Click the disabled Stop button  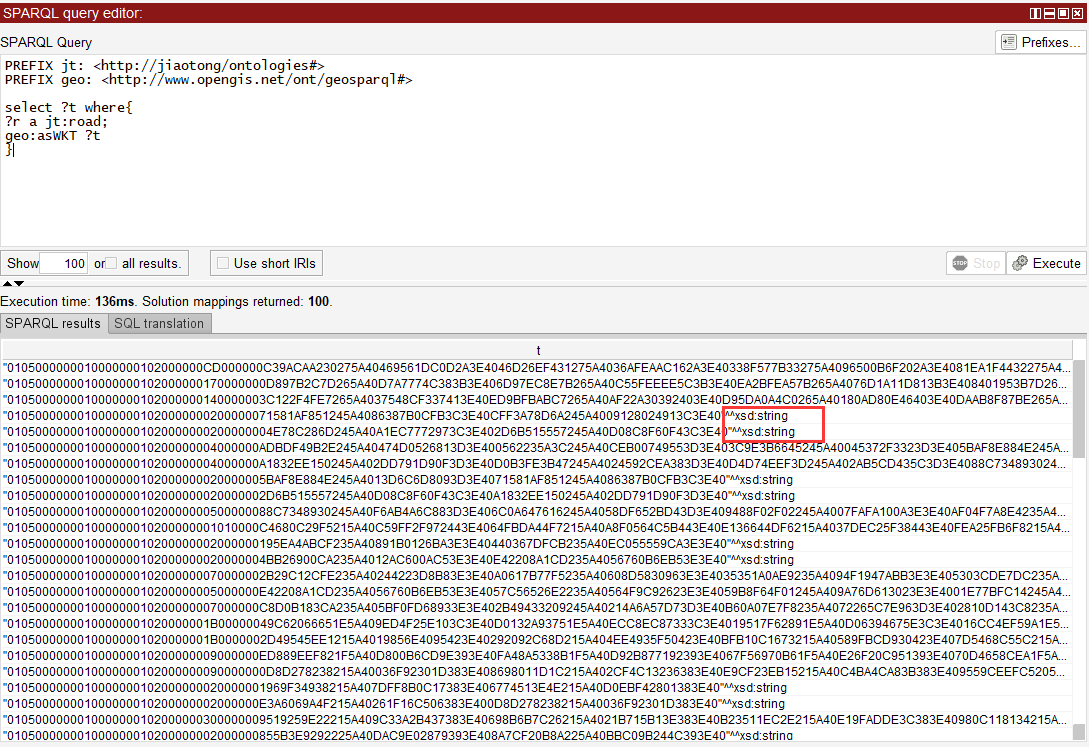(x=975, y=262)
